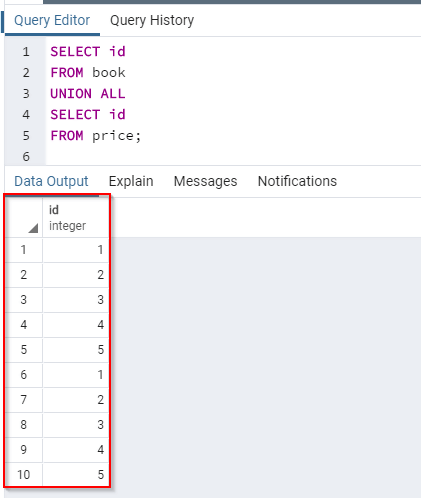Viewport: 421px width, 498px height.
Task: View the Notifications tab
Action: 297,181
